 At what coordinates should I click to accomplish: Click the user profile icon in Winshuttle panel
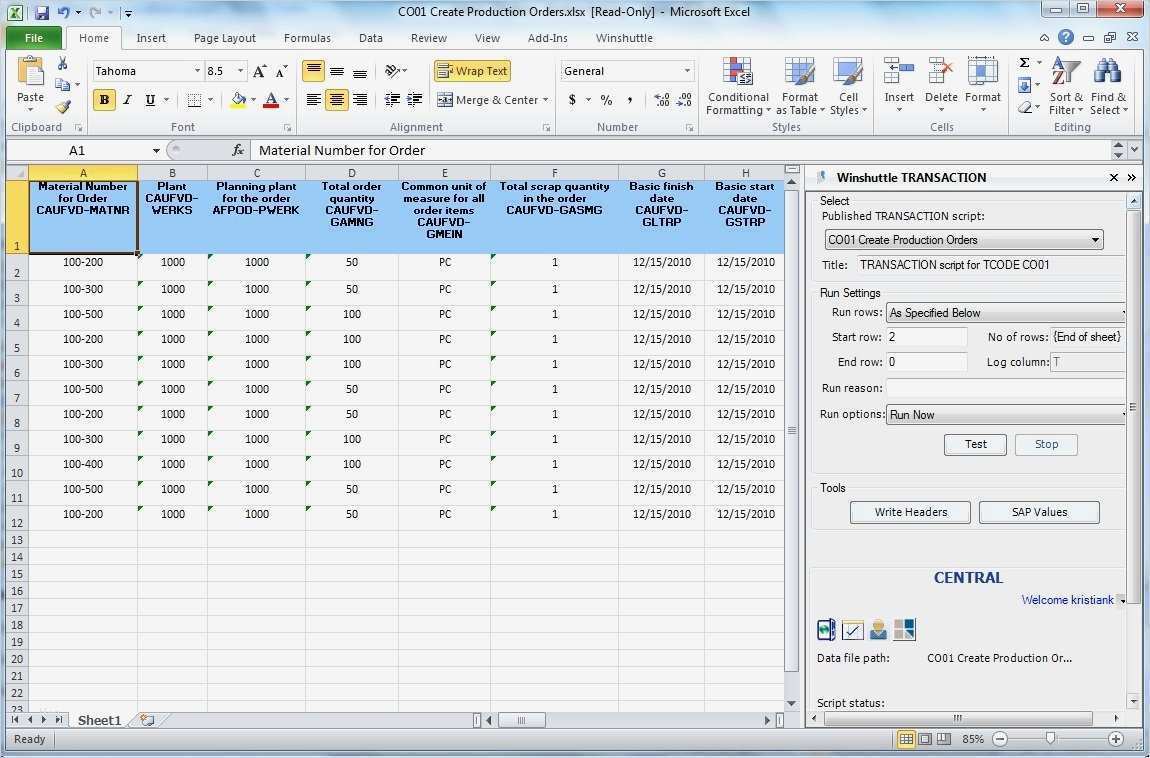pos(878,629)
